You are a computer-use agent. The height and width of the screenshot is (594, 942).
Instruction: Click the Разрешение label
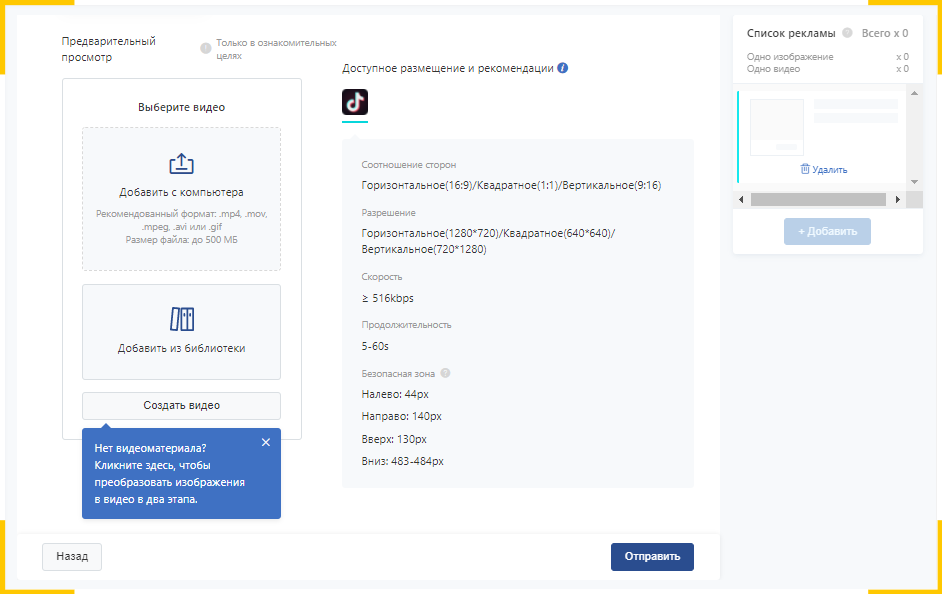(x=388, y=213)
